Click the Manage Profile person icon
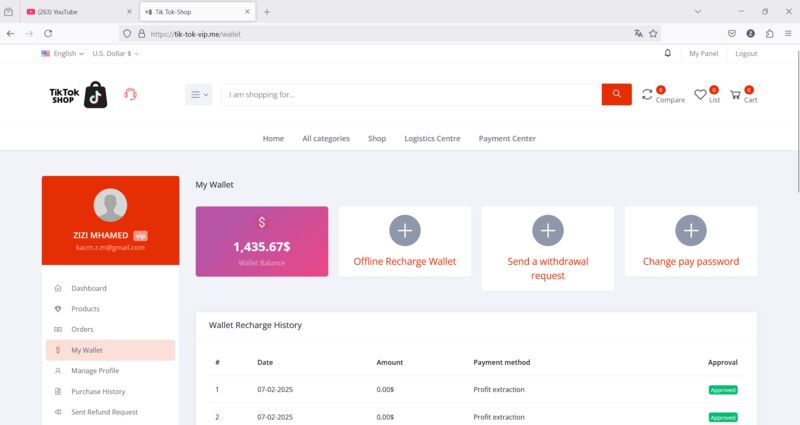 click(x=58, y=371)
